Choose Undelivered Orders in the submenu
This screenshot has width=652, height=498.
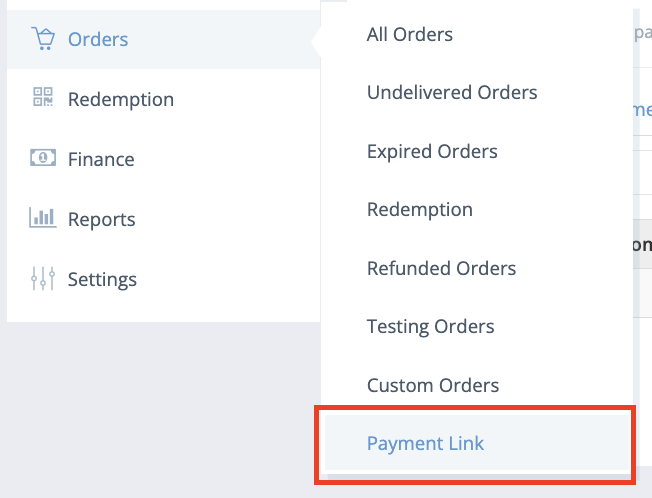(x=452, y=92)
